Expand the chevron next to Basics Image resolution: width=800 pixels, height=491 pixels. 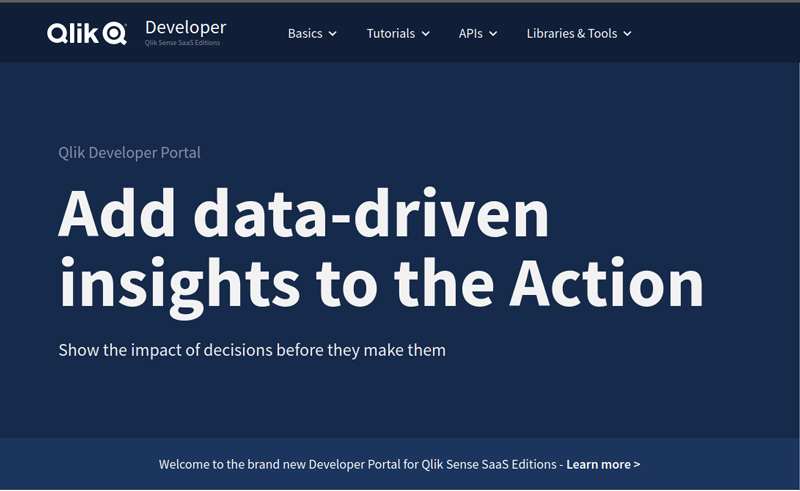(x=333, y=34)
